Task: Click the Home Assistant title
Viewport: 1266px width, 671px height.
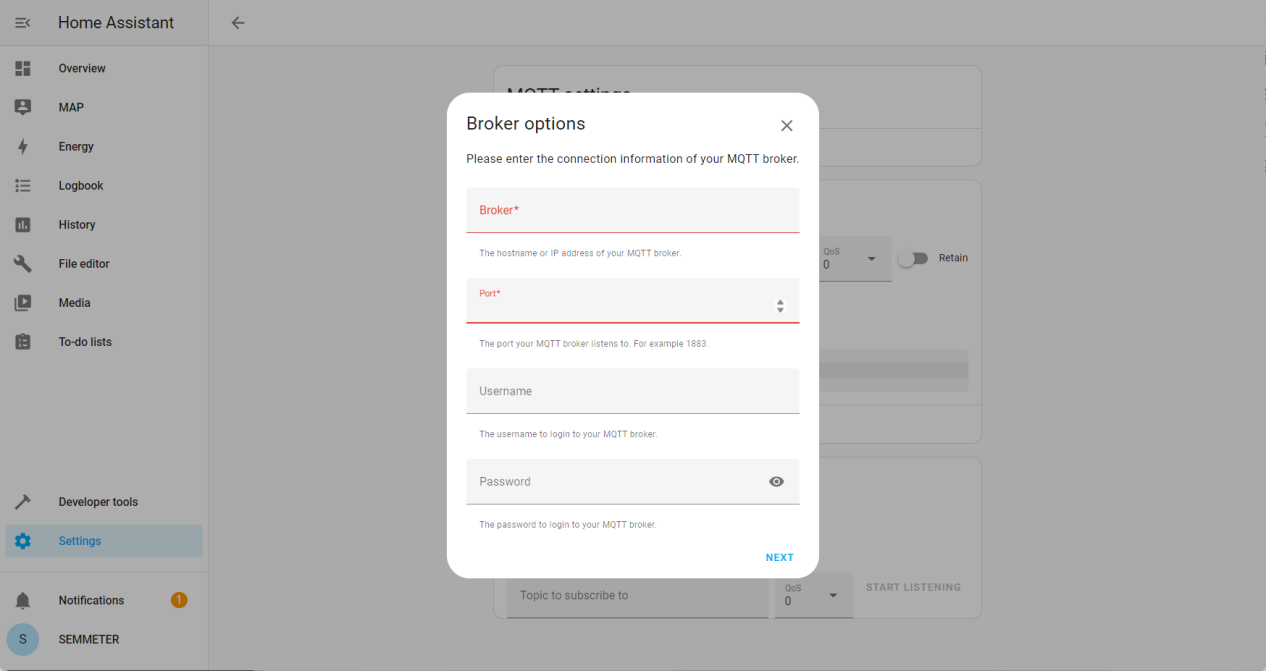Action: 116,23
